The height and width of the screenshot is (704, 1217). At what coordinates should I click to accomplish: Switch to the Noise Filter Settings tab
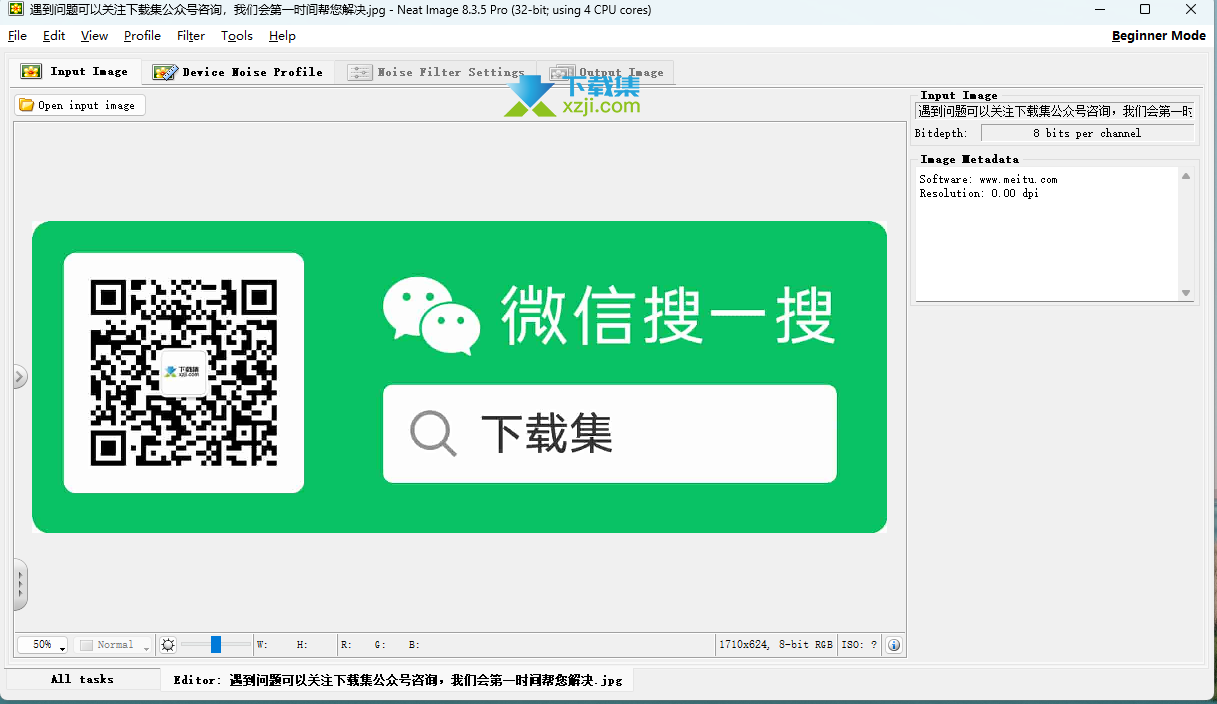435,72
